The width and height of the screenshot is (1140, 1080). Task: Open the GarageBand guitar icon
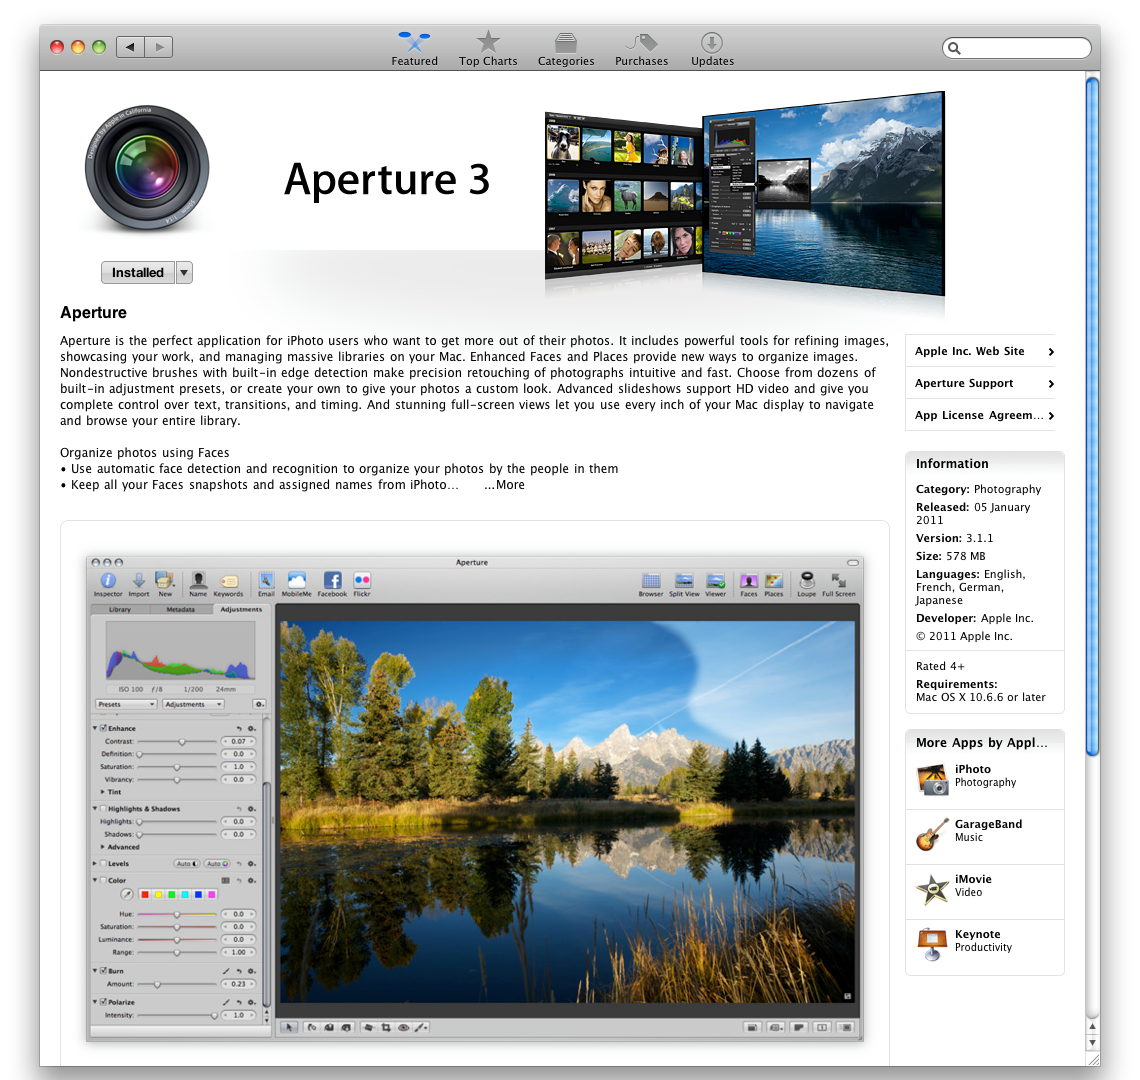coord(933,834)
